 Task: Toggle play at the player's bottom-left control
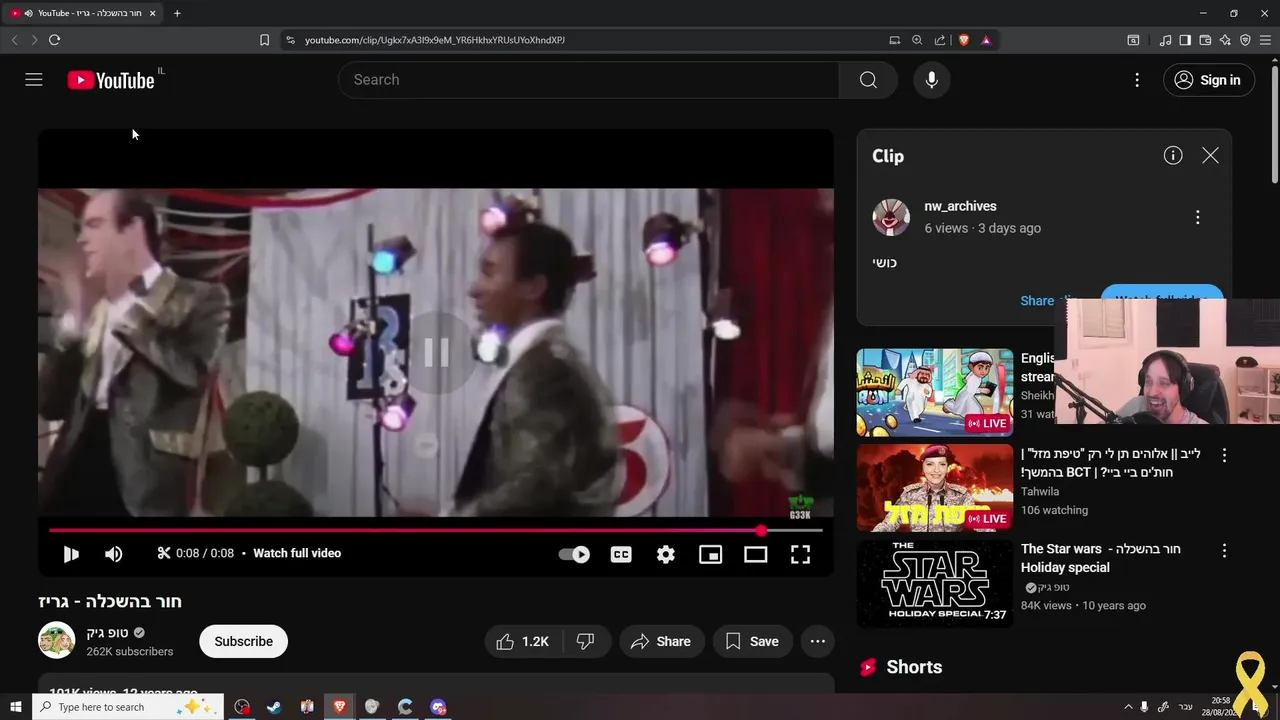71,554
